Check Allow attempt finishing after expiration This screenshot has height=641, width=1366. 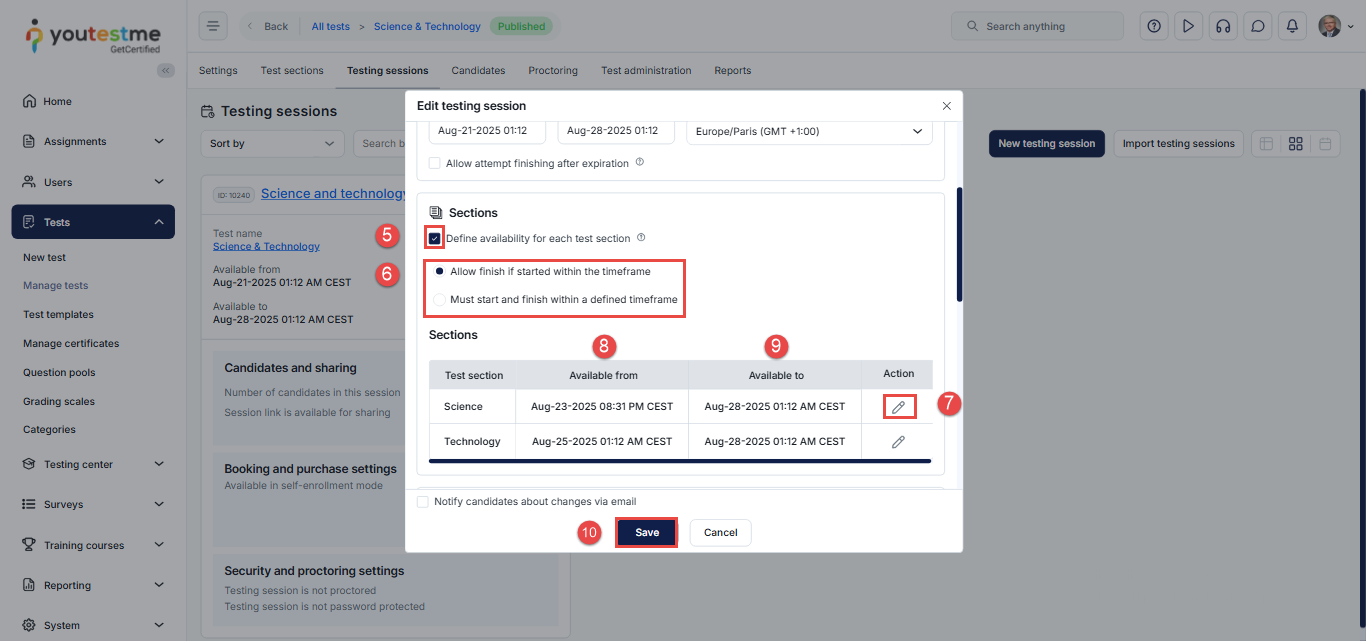click(x=435, y=163)
